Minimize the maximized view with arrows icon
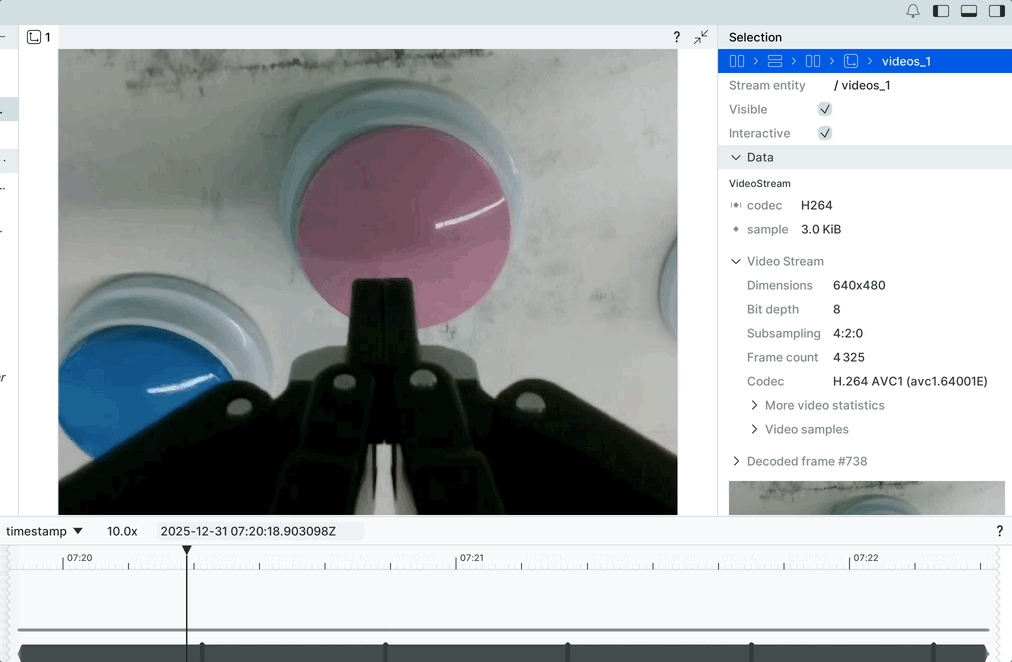Viewport: 1012px width, 662px height. tap(701, 37)
